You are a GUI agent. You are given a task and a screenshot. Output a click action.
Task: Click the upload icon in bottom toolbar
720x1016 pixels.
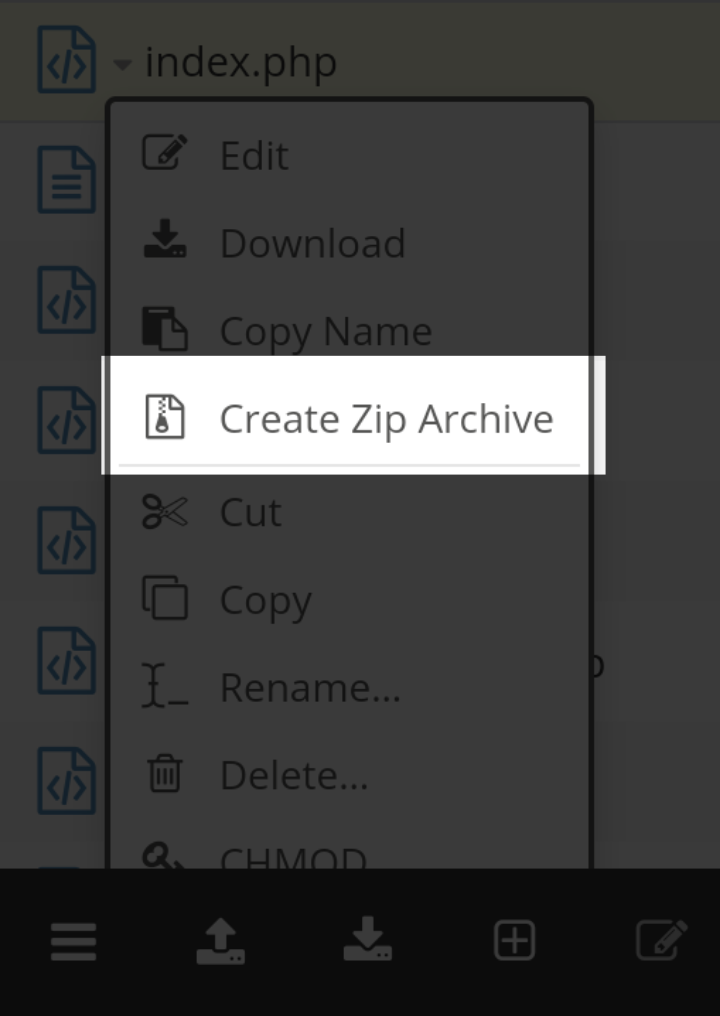(x=220, y=942)
